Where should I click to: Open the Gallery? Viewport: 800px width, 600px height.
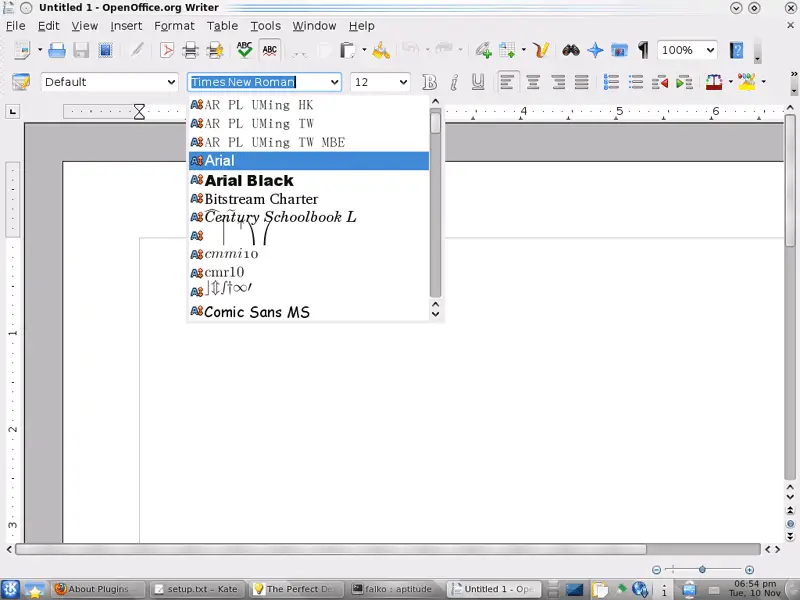619,50
